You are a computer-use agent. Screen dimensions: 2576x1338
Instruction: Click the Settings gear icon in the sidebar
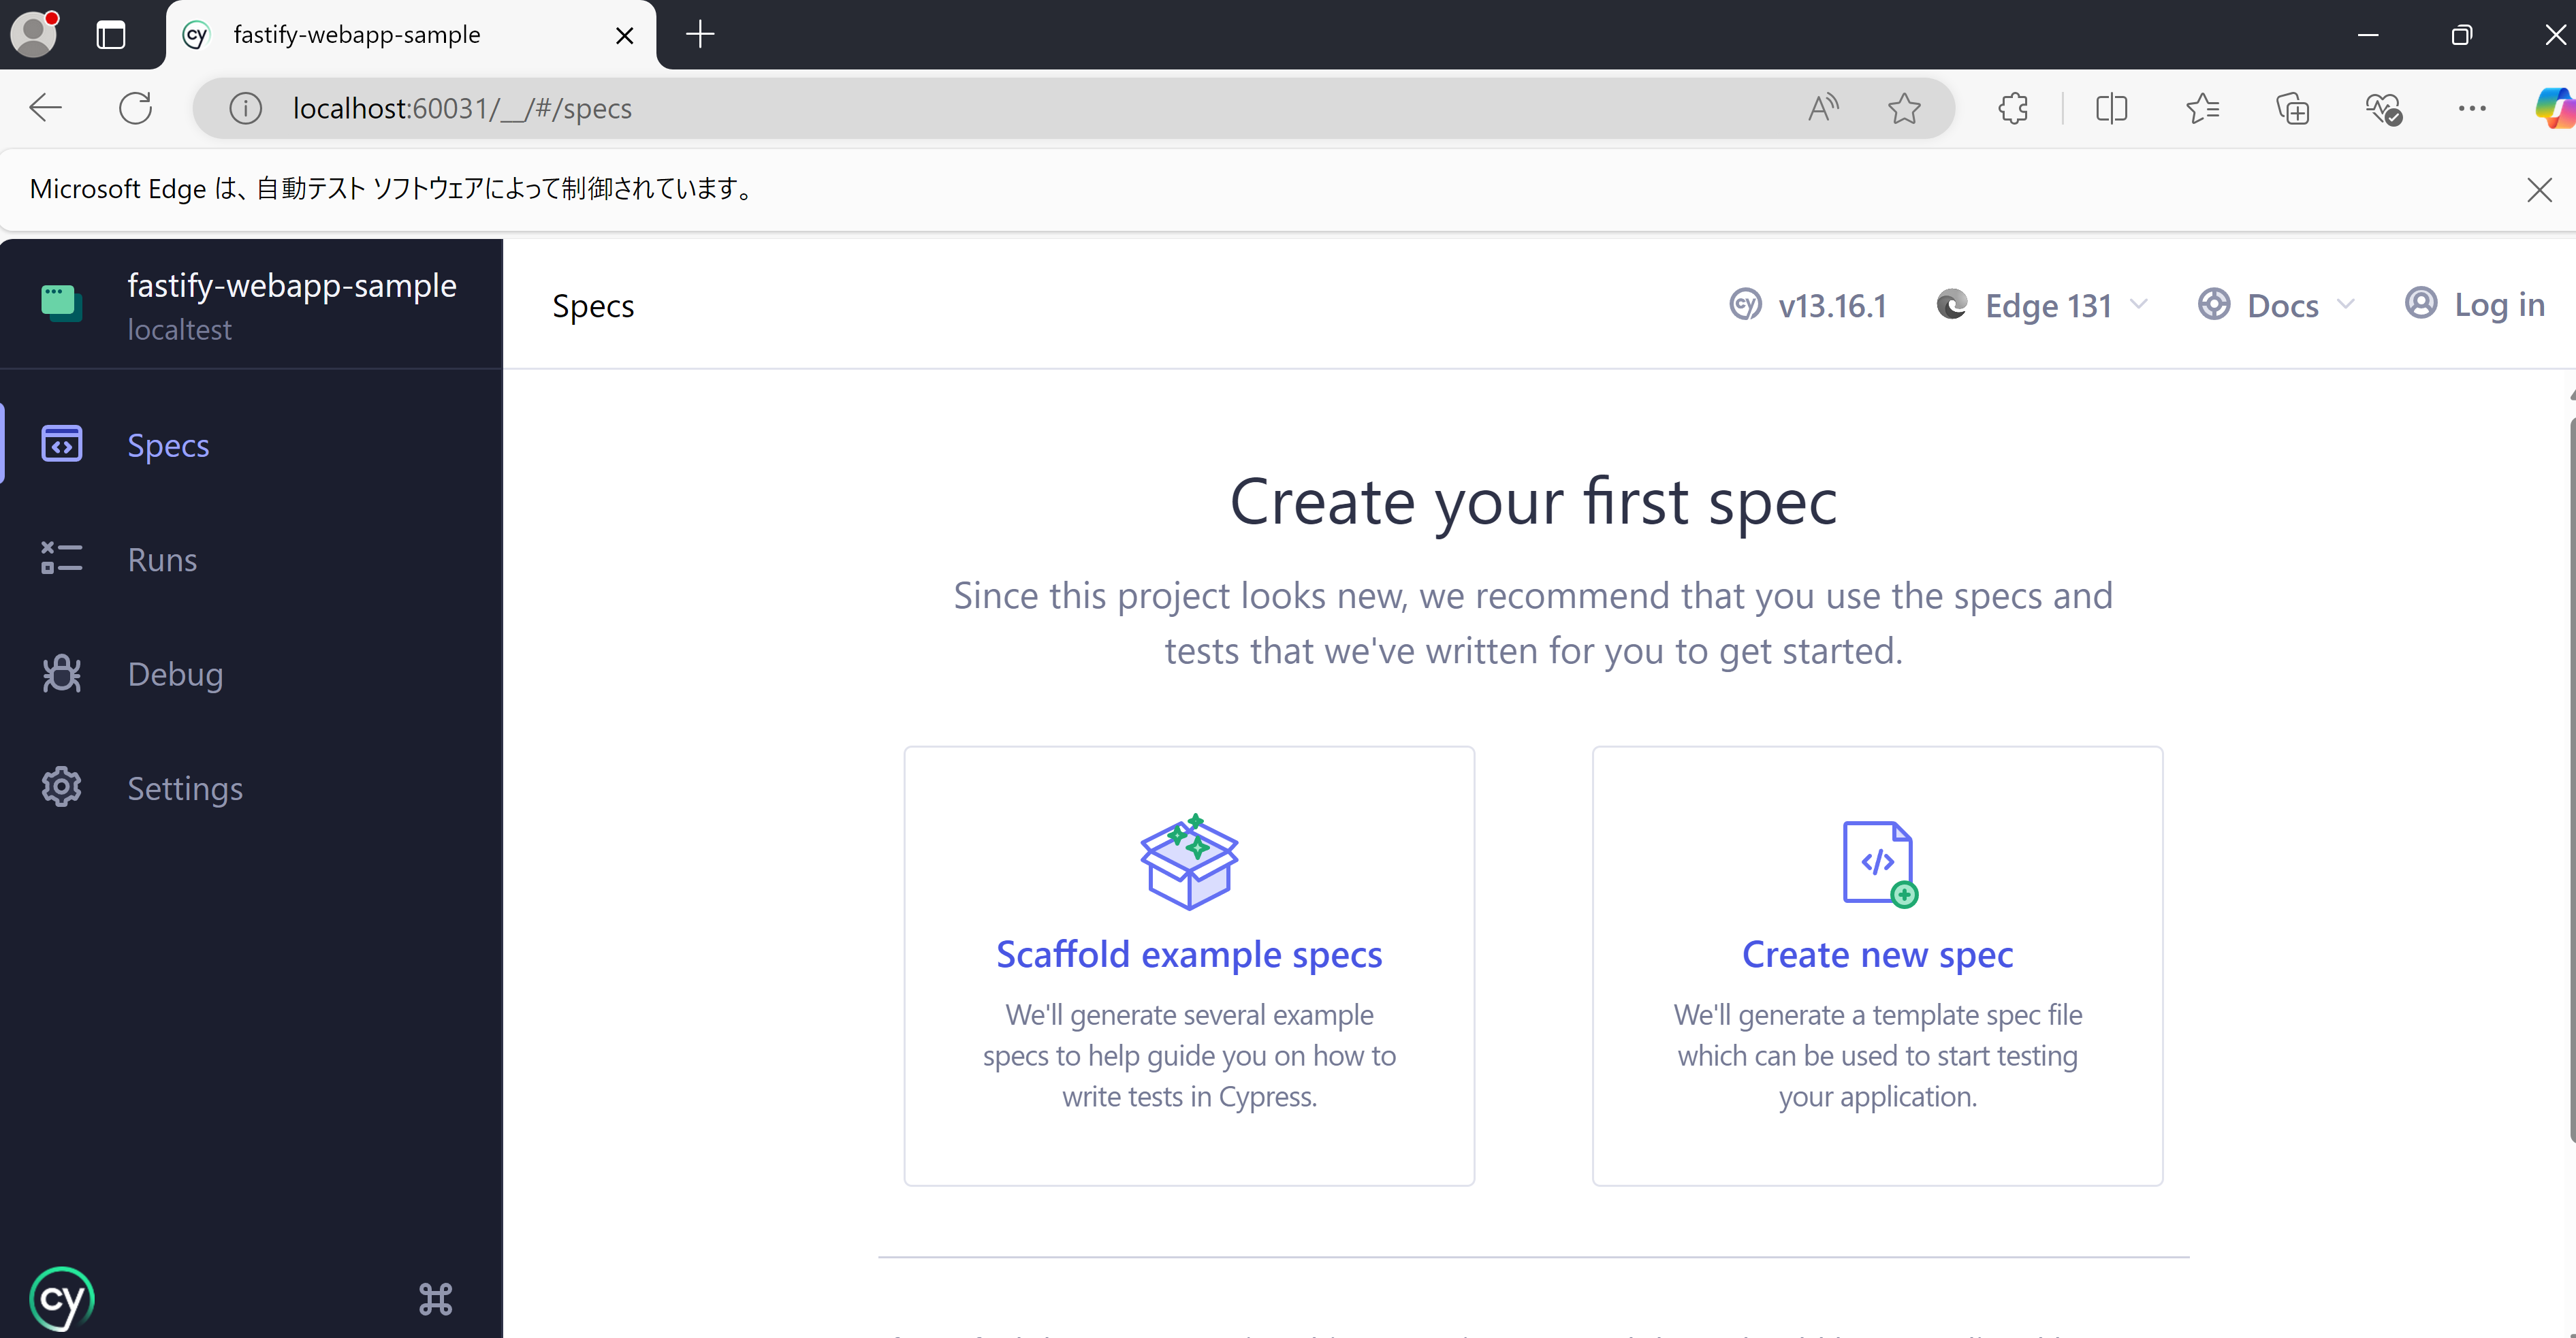[x=61, y=788]
